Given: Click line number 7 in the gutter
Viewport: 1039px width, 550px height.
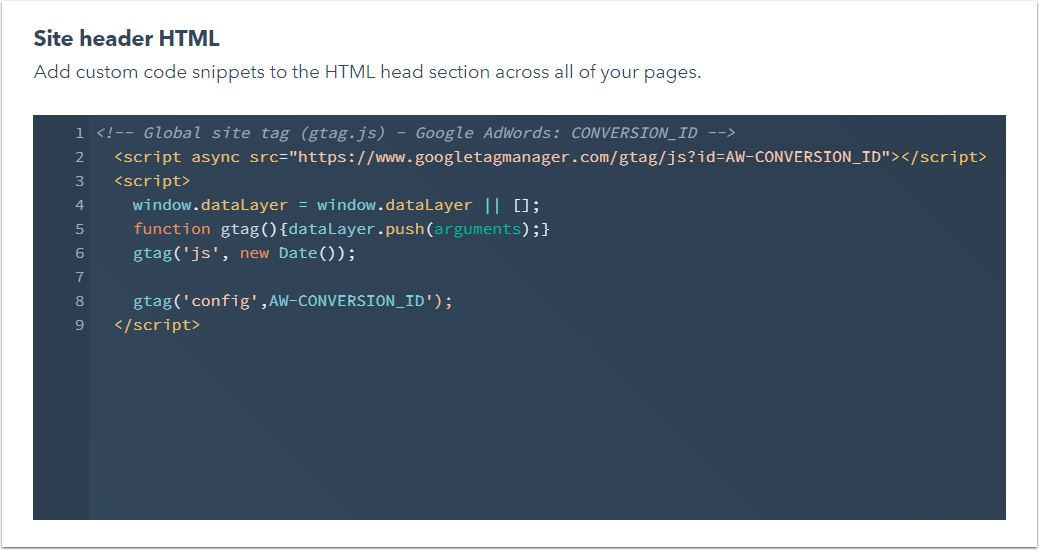Looking at the screenshot, I should 79,277.
